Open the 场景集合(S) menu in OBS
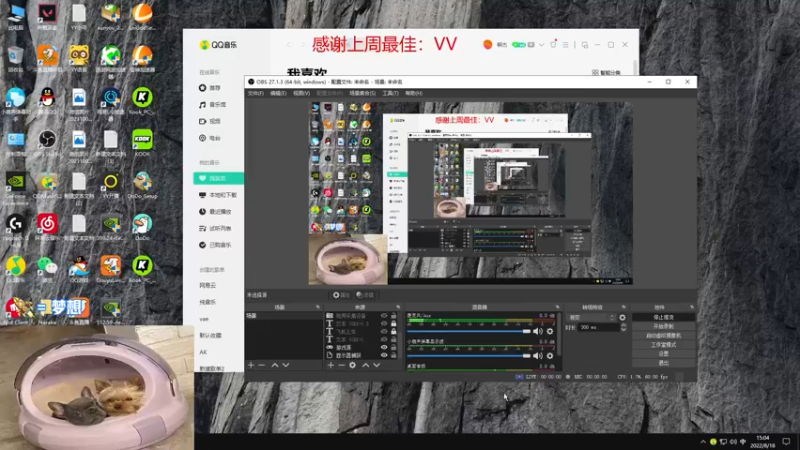The image size is (800, 450). pos(362,93)
